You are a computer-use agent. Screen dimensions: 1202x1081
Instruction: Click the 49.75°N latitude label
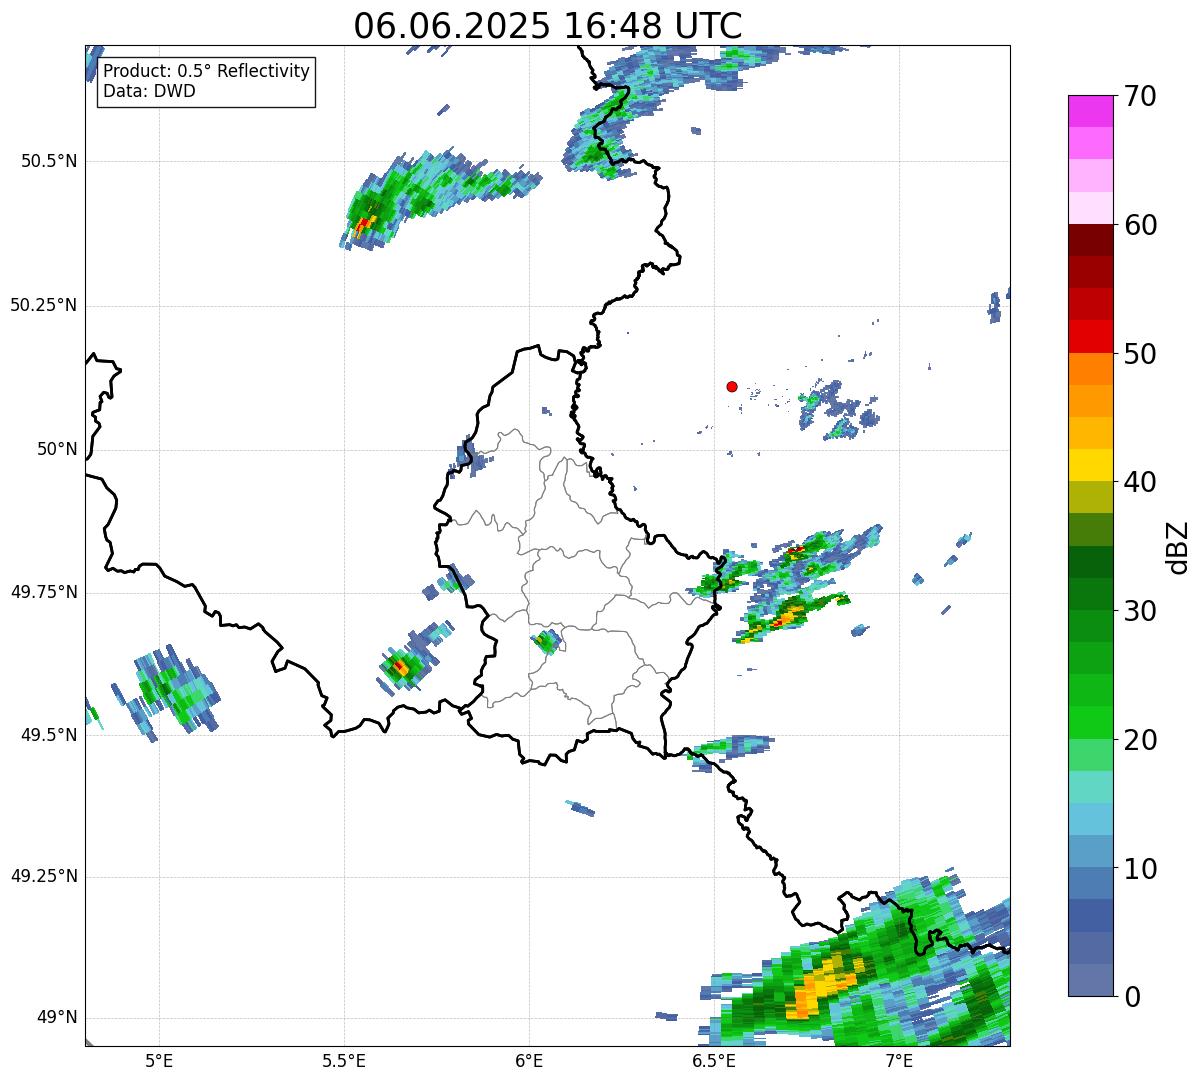click(x=44, y=592)
